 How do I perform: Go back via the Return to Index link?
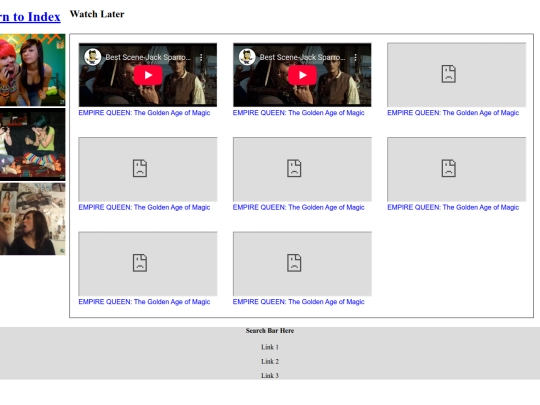30,17
